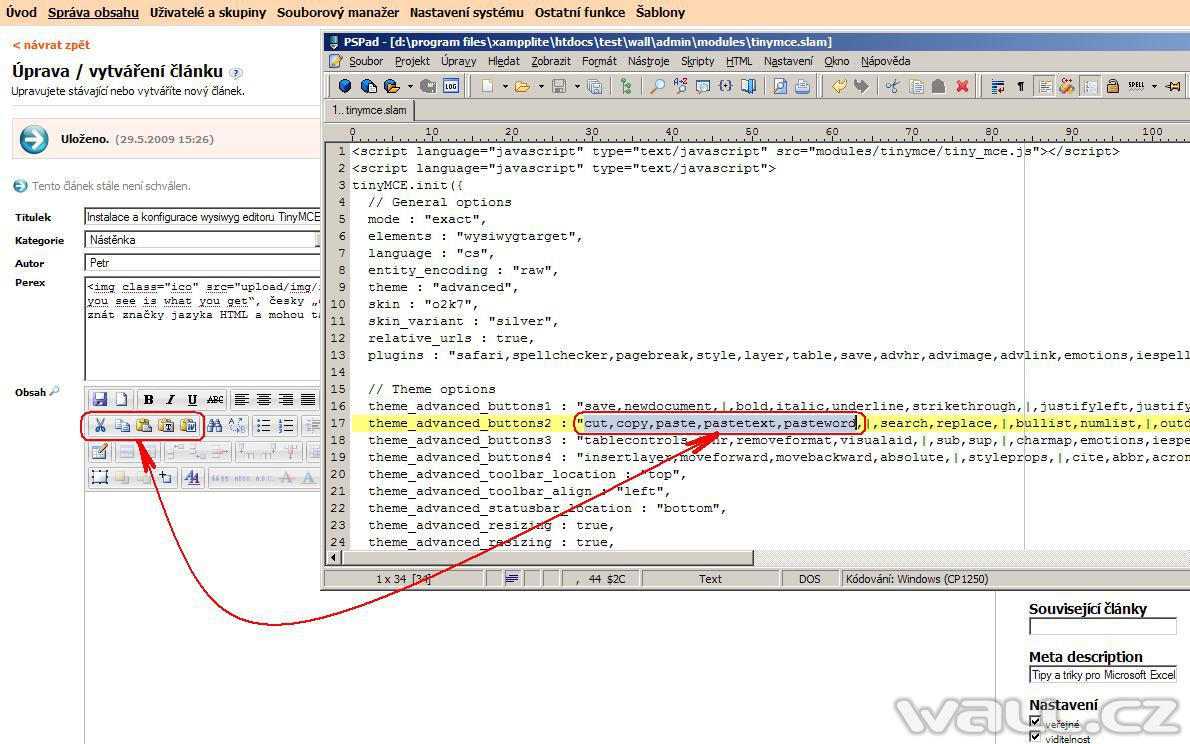Click PSPad Print icon
The image size is (1190, 744).
[802, 86]
